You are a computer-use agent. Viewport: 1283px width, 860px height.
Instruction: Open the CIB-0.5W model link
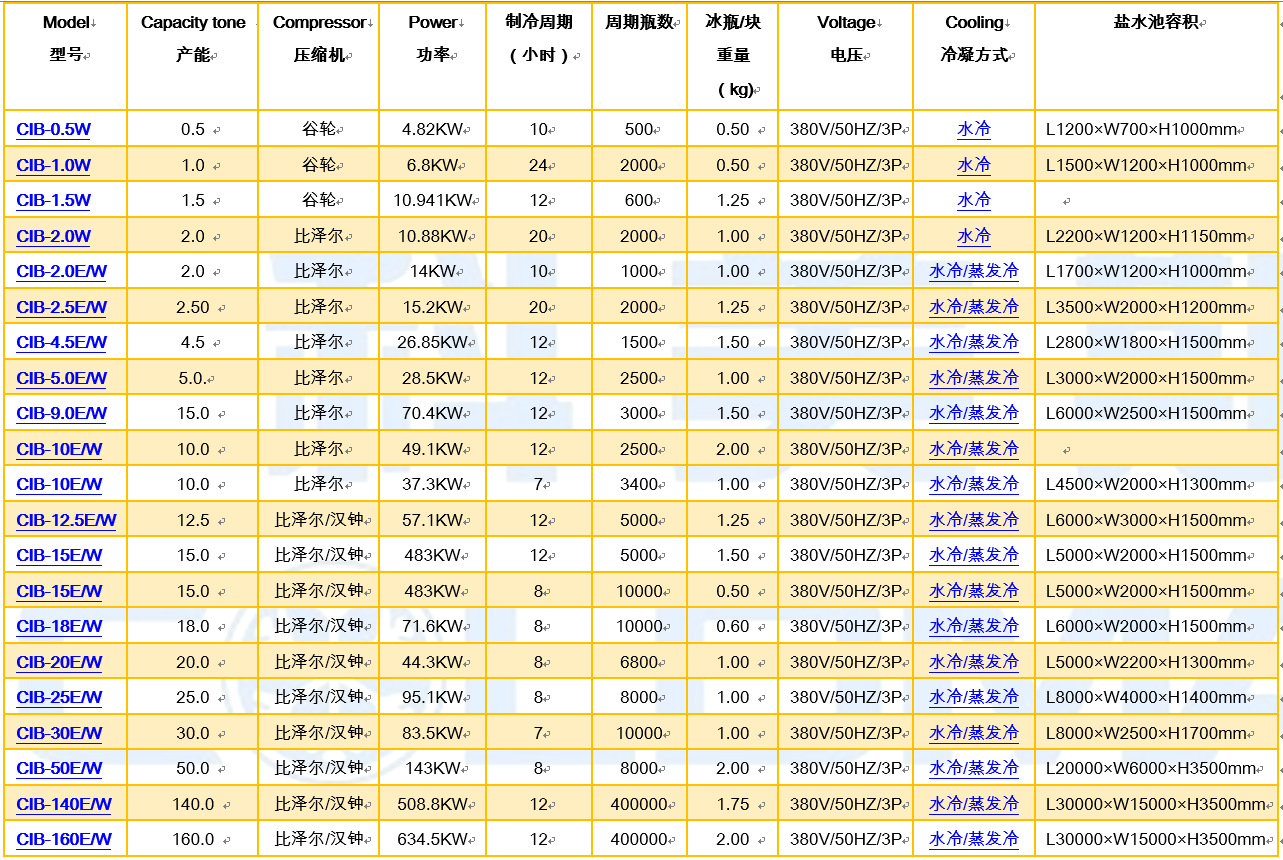(x=53, y=129)
